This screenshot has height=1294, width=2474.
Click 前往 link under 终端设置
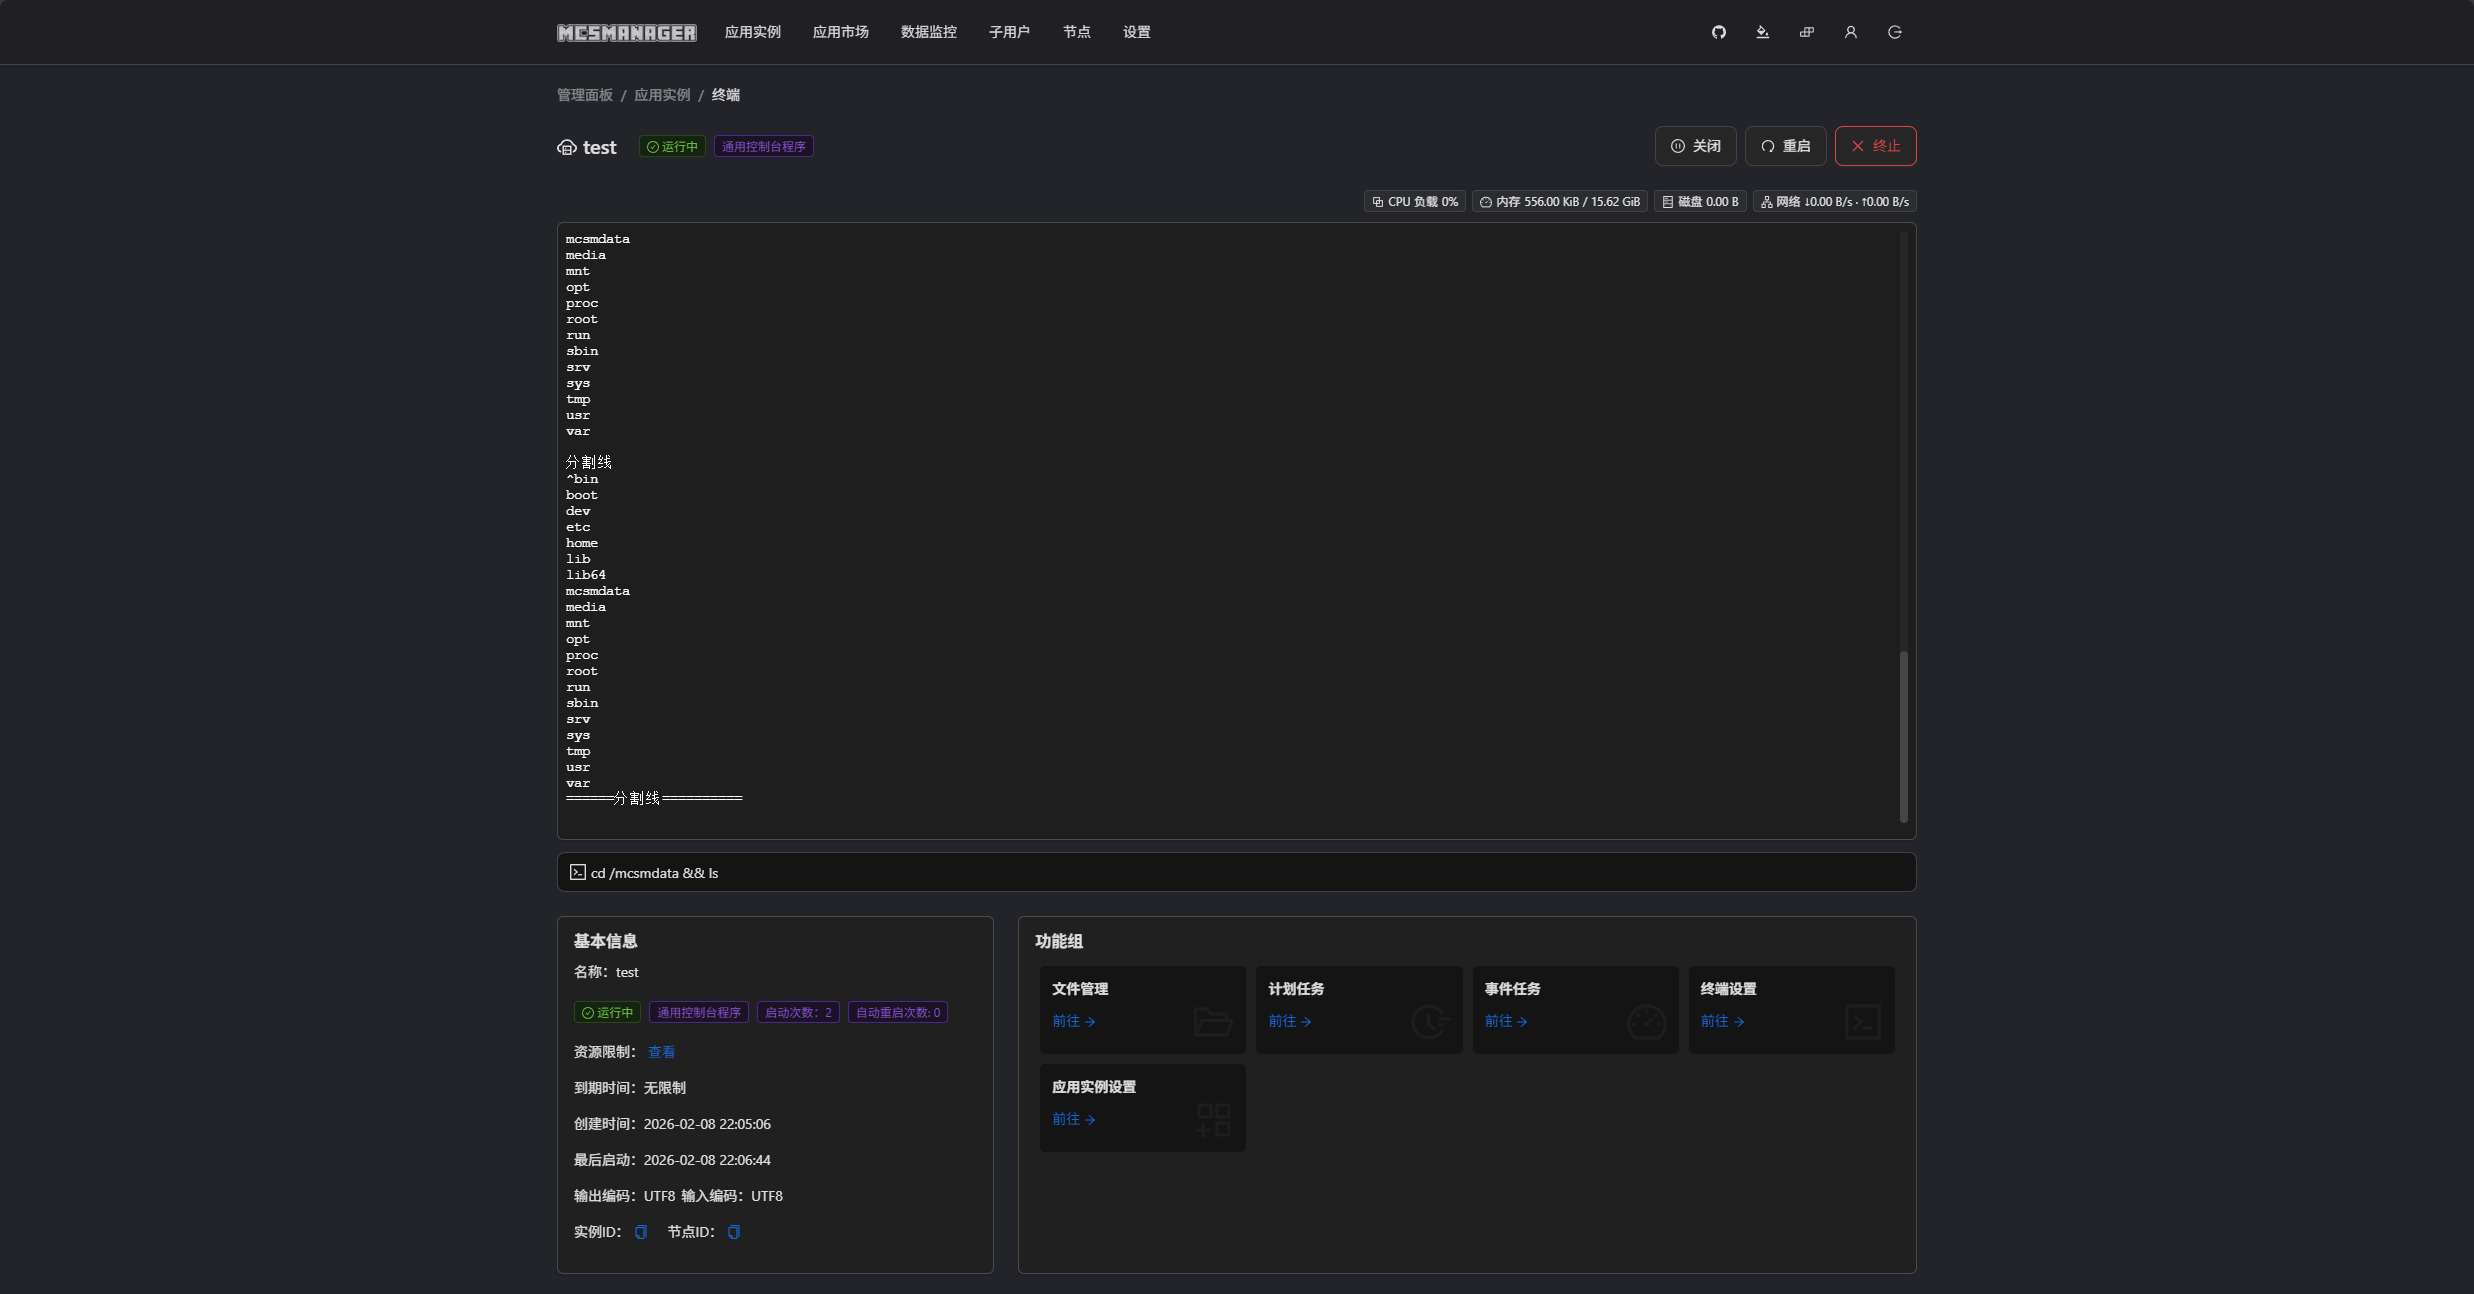(1722, 1021)
